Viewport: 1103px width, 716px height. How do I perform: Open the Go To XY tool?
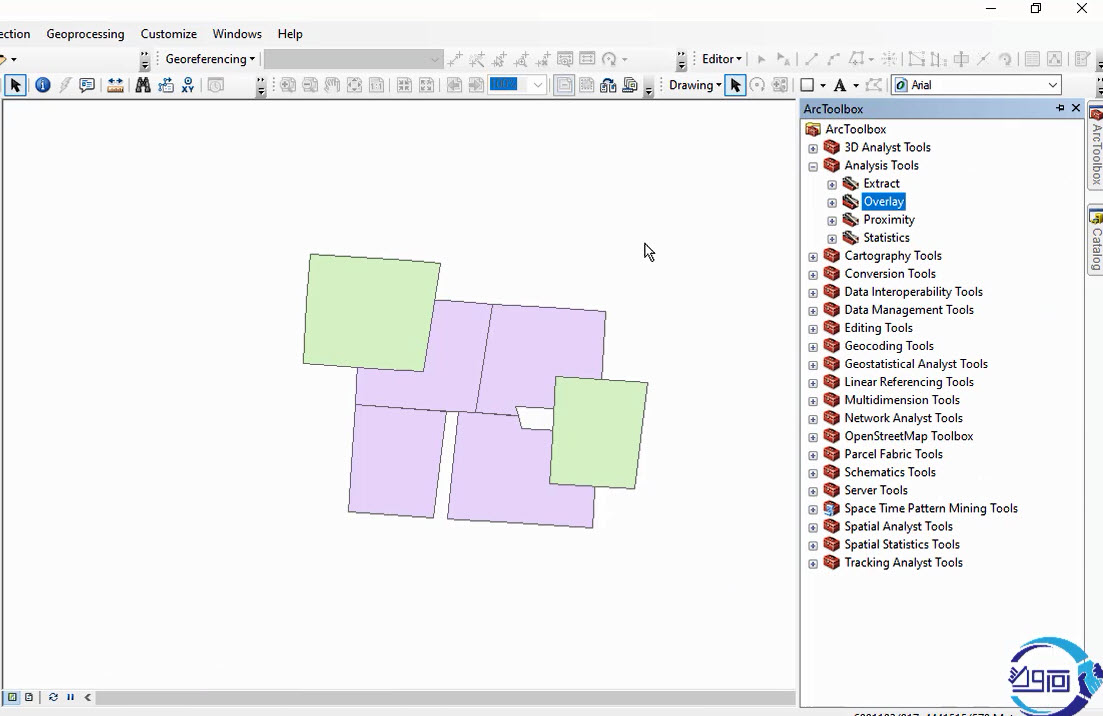tap(187, 86)
